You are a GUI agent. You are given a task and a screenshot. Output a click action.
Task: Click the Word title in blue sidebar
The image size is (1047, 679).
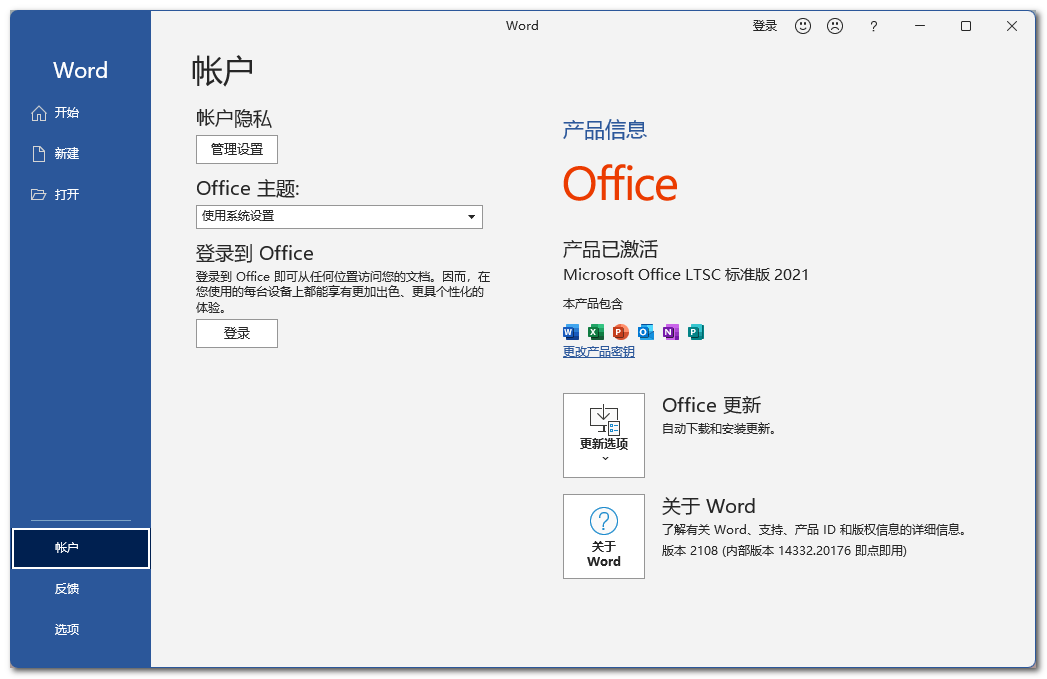(x=80, y=70)
